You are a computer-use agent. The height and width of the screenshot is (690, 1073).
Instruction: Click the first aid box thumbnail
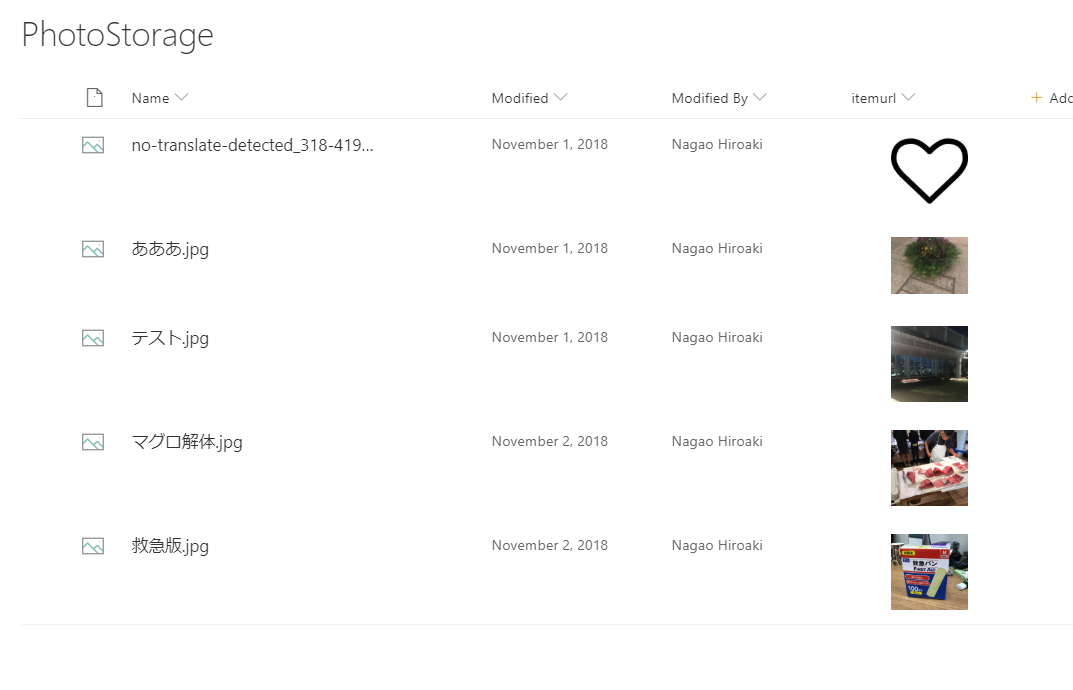929,572
